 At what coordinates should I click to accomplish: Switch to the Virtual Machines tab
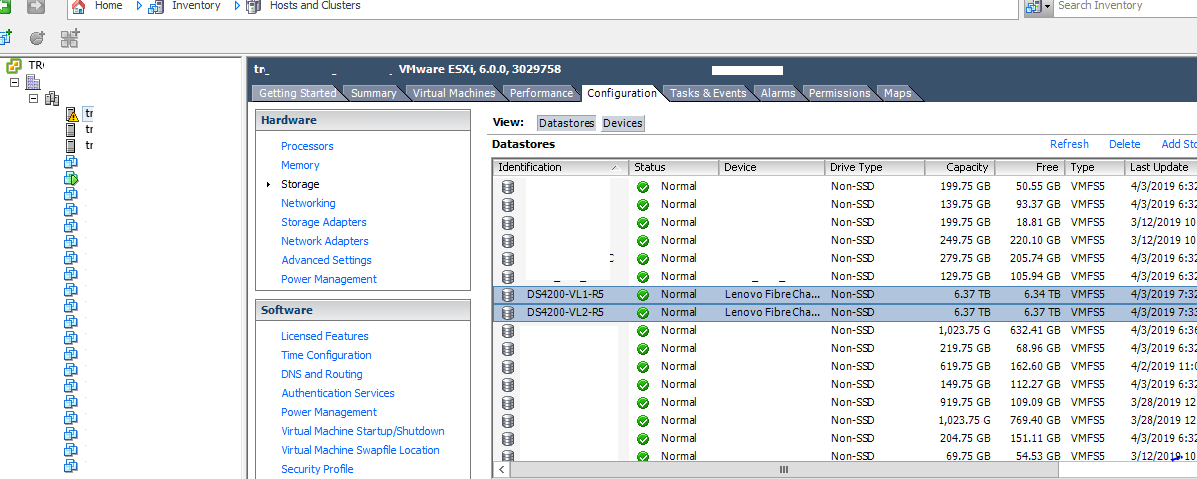(454, 93)
